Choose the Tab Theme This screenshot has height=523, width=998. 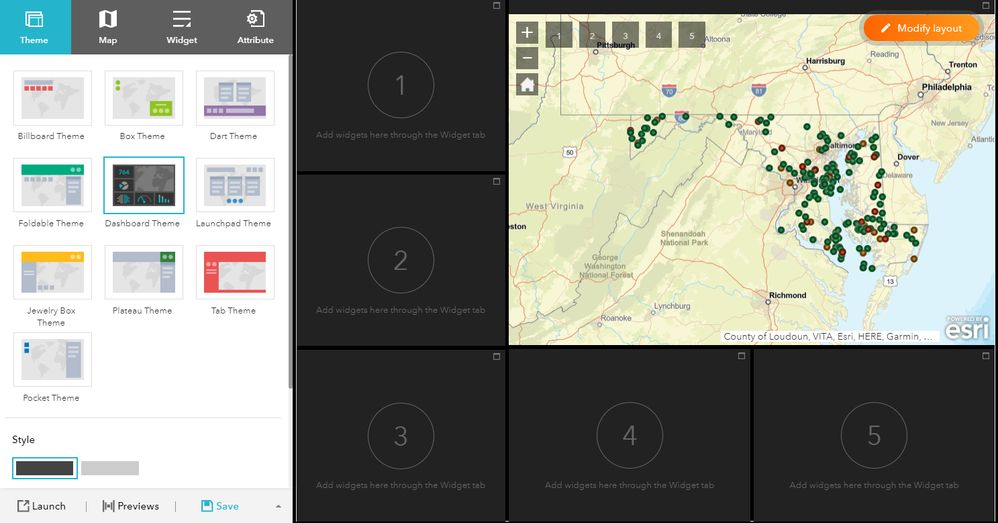235,272
